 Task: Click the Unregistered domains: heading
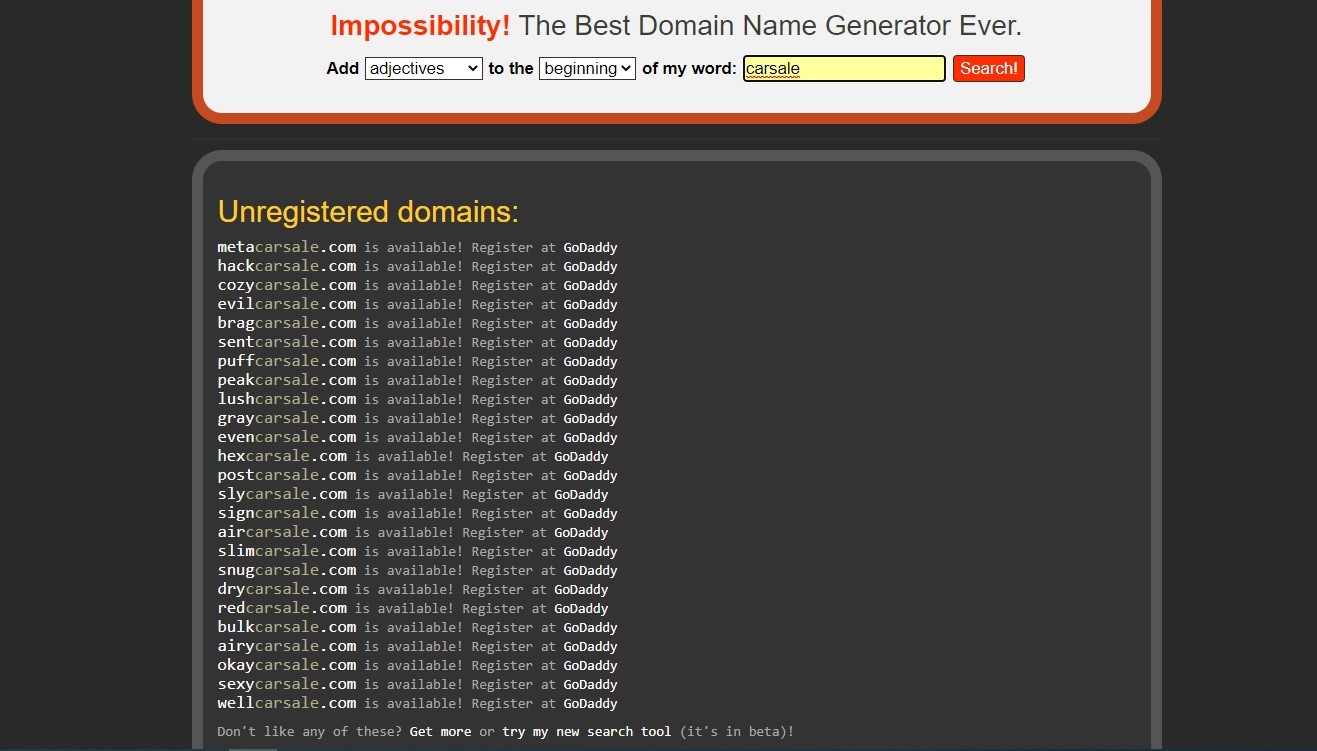click(x=368, y=212)
